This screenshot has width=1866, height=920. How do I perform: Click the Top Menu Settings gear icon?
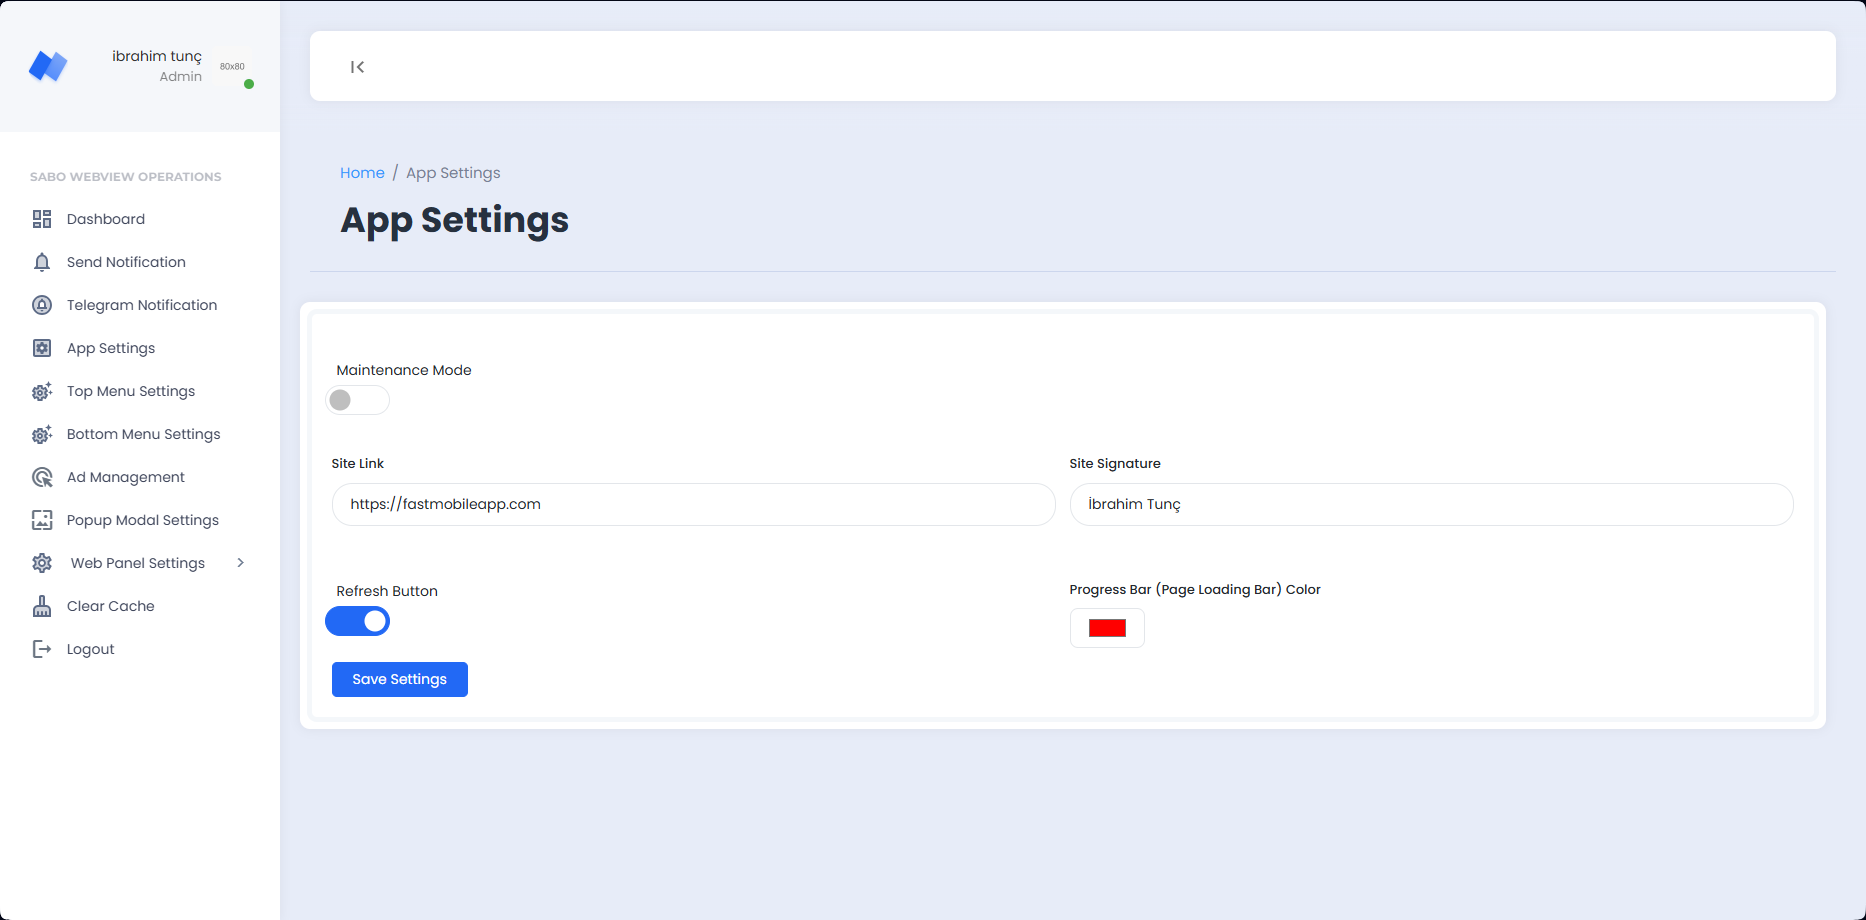[42, 391]
